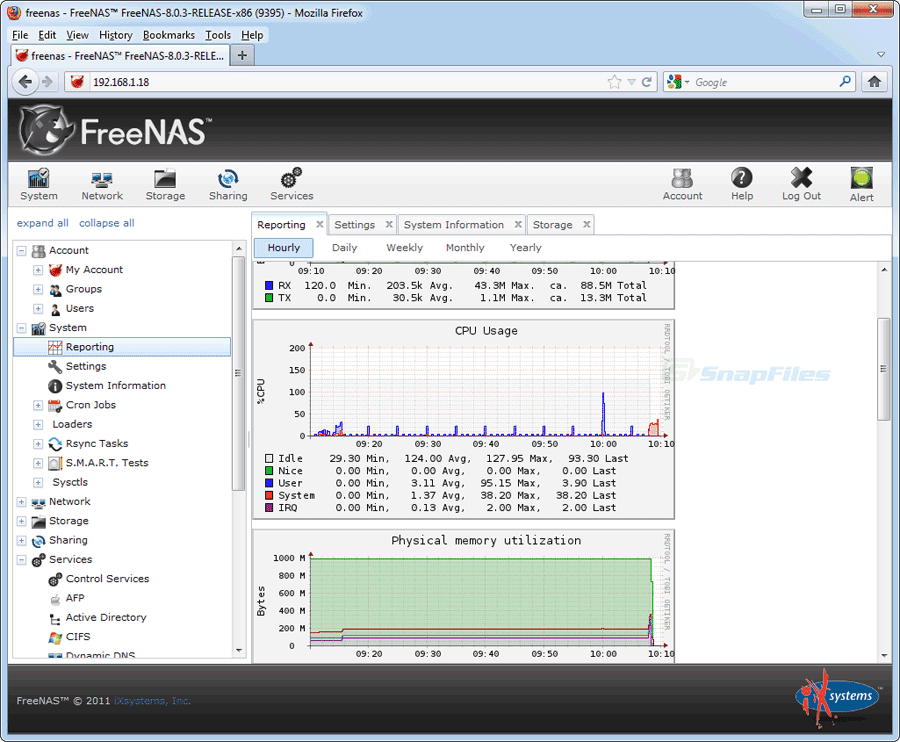Open the URL history dropdown arrow
Viewport: 900px width, 742px height.
631,82
